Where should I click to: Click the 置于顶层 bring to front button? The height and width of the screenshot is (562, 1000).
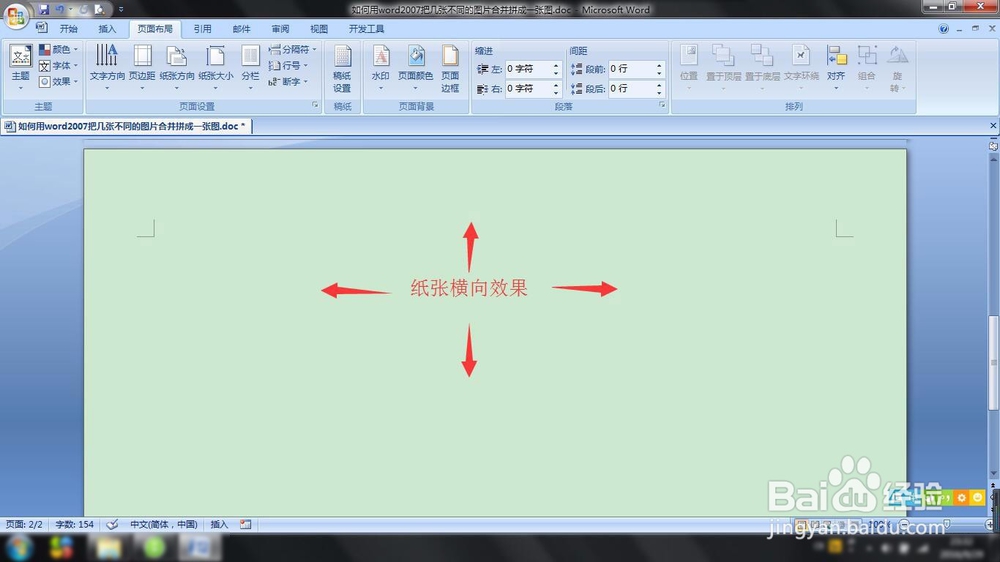723,66
